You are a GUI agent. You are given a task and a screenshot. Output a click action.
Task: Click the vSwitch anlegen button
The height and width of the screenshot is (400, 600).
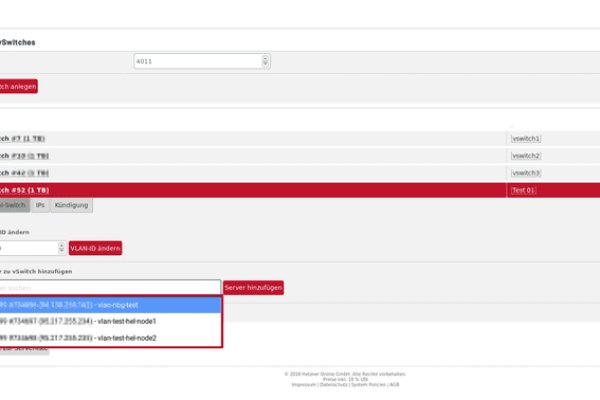click(18, 87)
